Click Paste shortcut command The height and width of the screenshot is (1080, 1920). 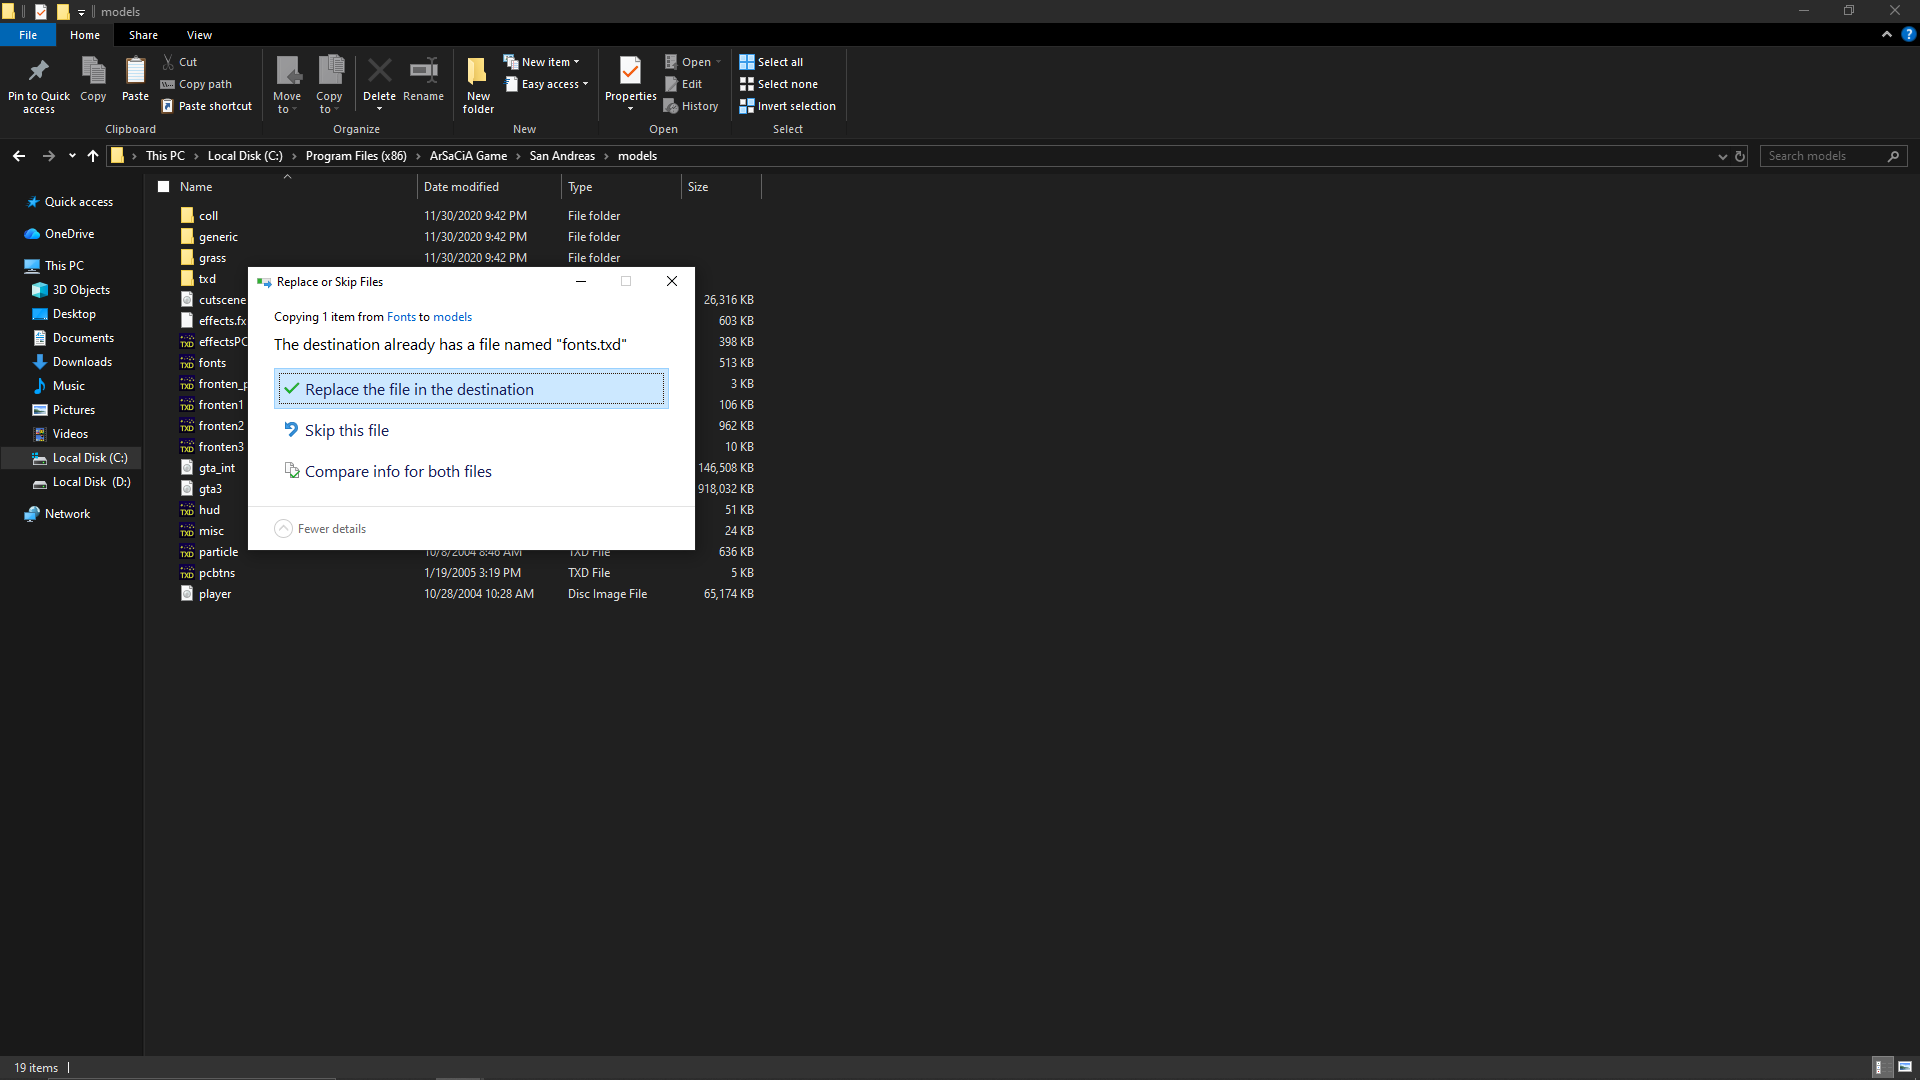207,106
